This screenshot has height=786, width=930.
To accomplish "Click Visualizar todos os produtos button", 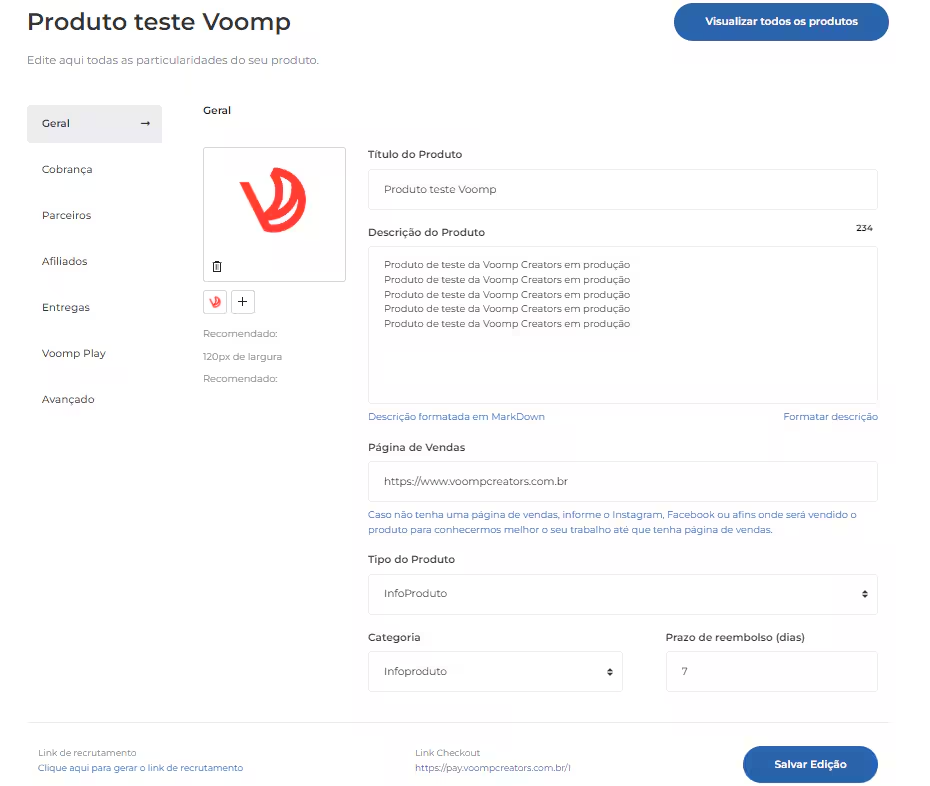I will click(x=781, y=21).
